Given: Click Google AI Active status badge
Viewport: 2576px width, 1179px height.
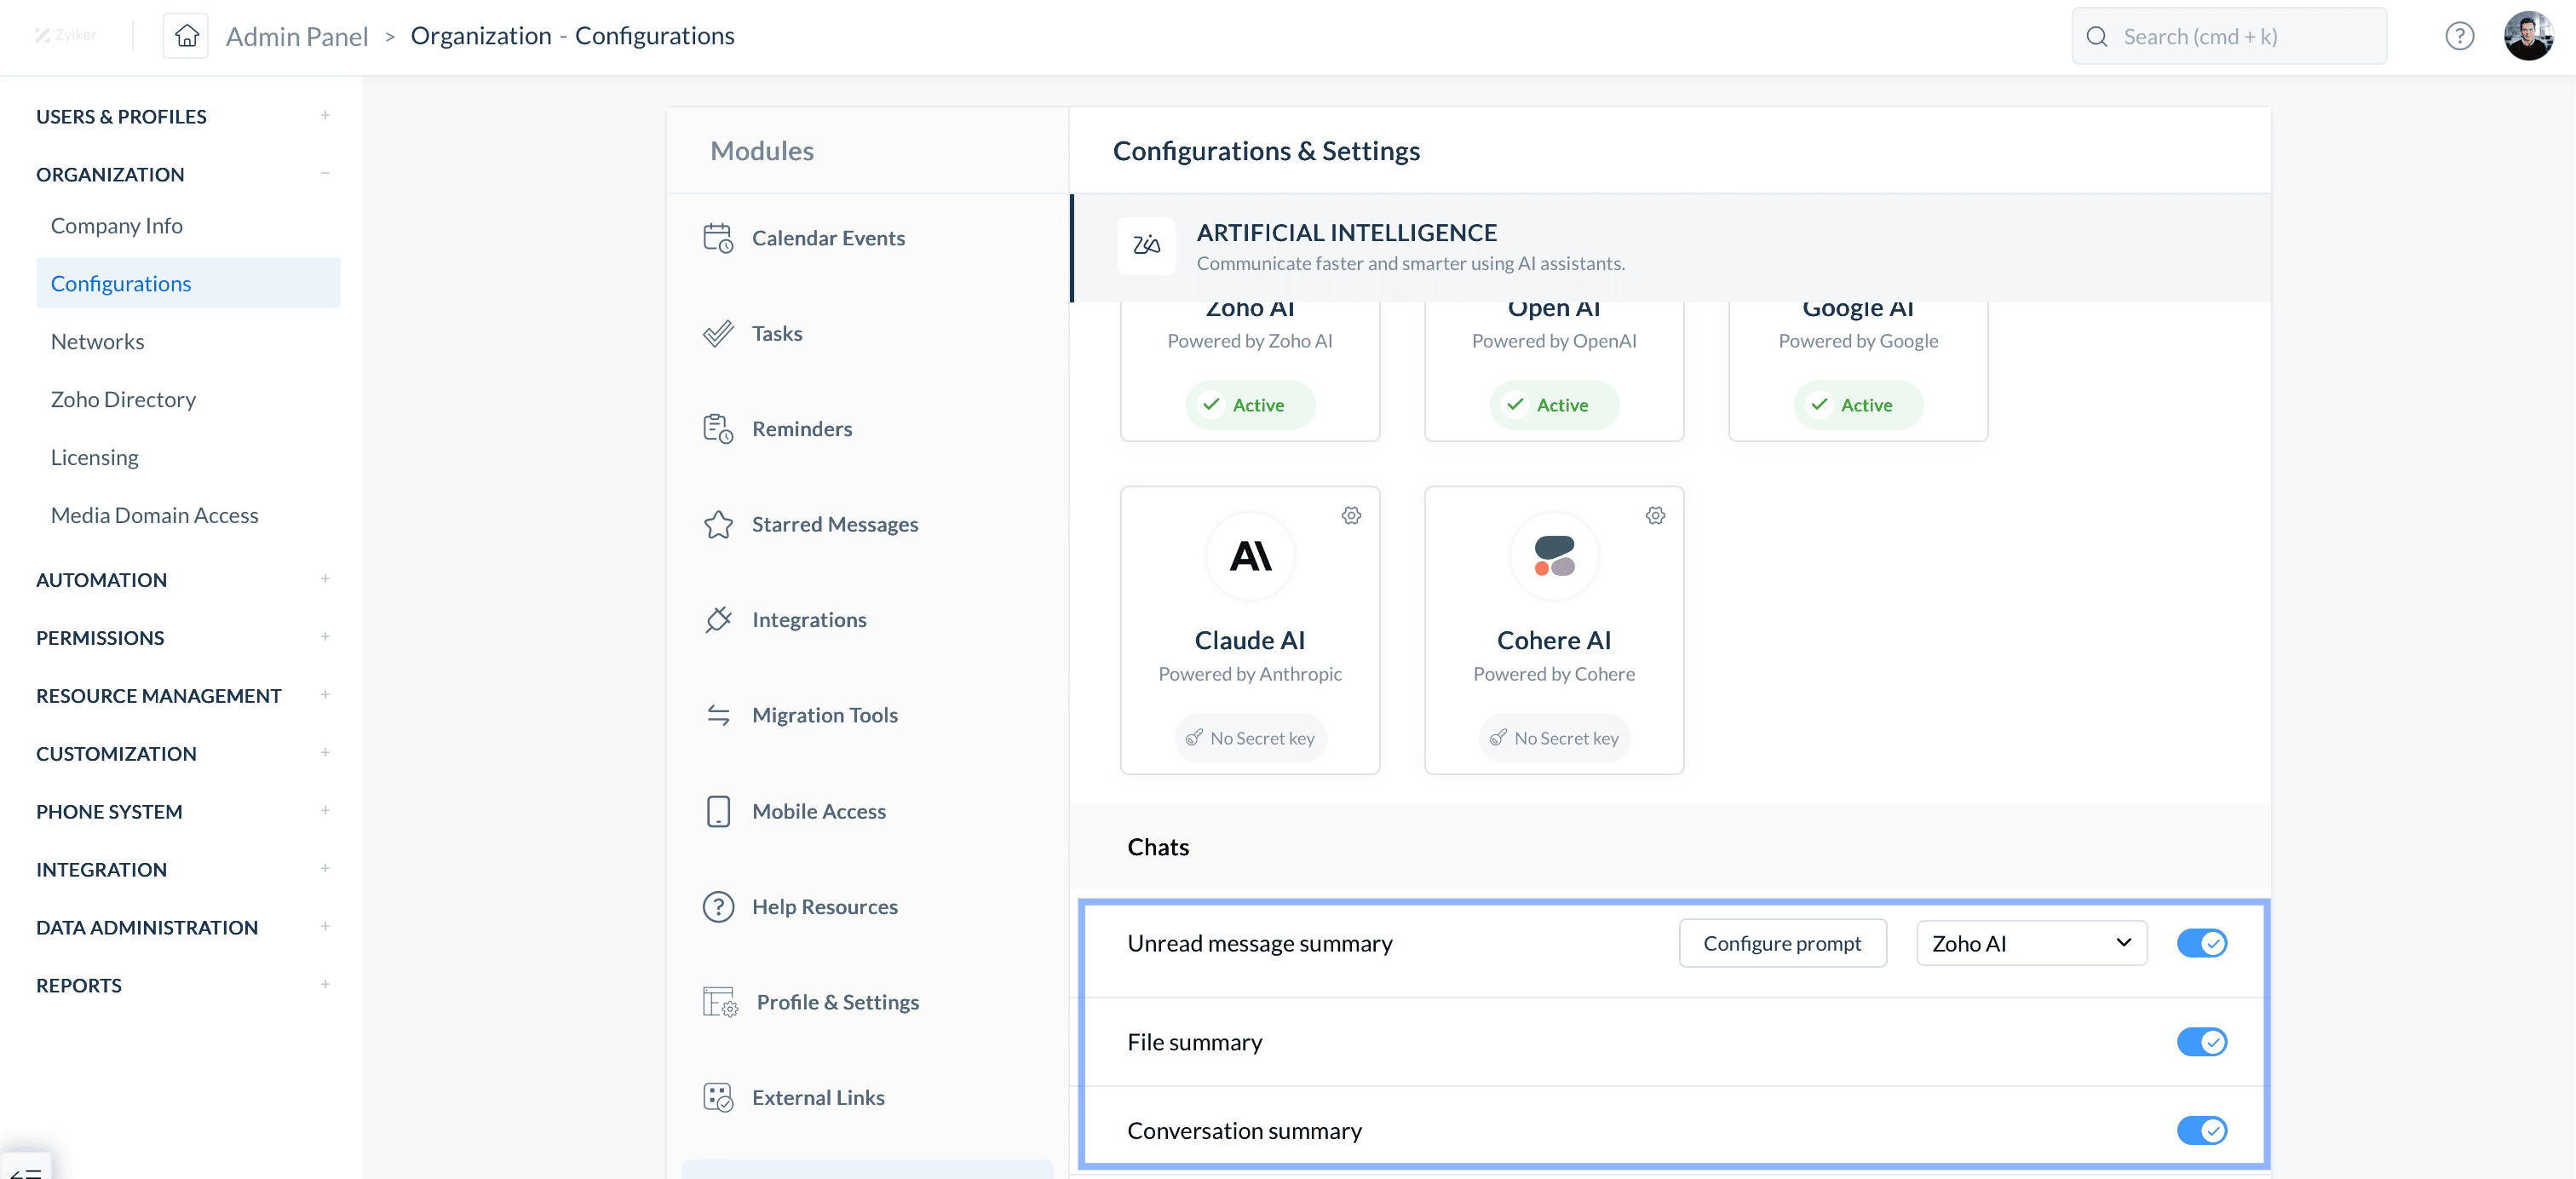Looking at the screenshot, I should click(x=1858, y=405).
